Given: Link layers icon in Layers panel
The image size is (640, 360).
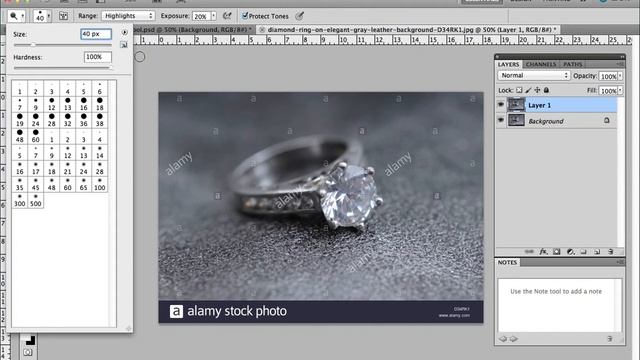Looking at the screenshot, I should coord(529,251).
